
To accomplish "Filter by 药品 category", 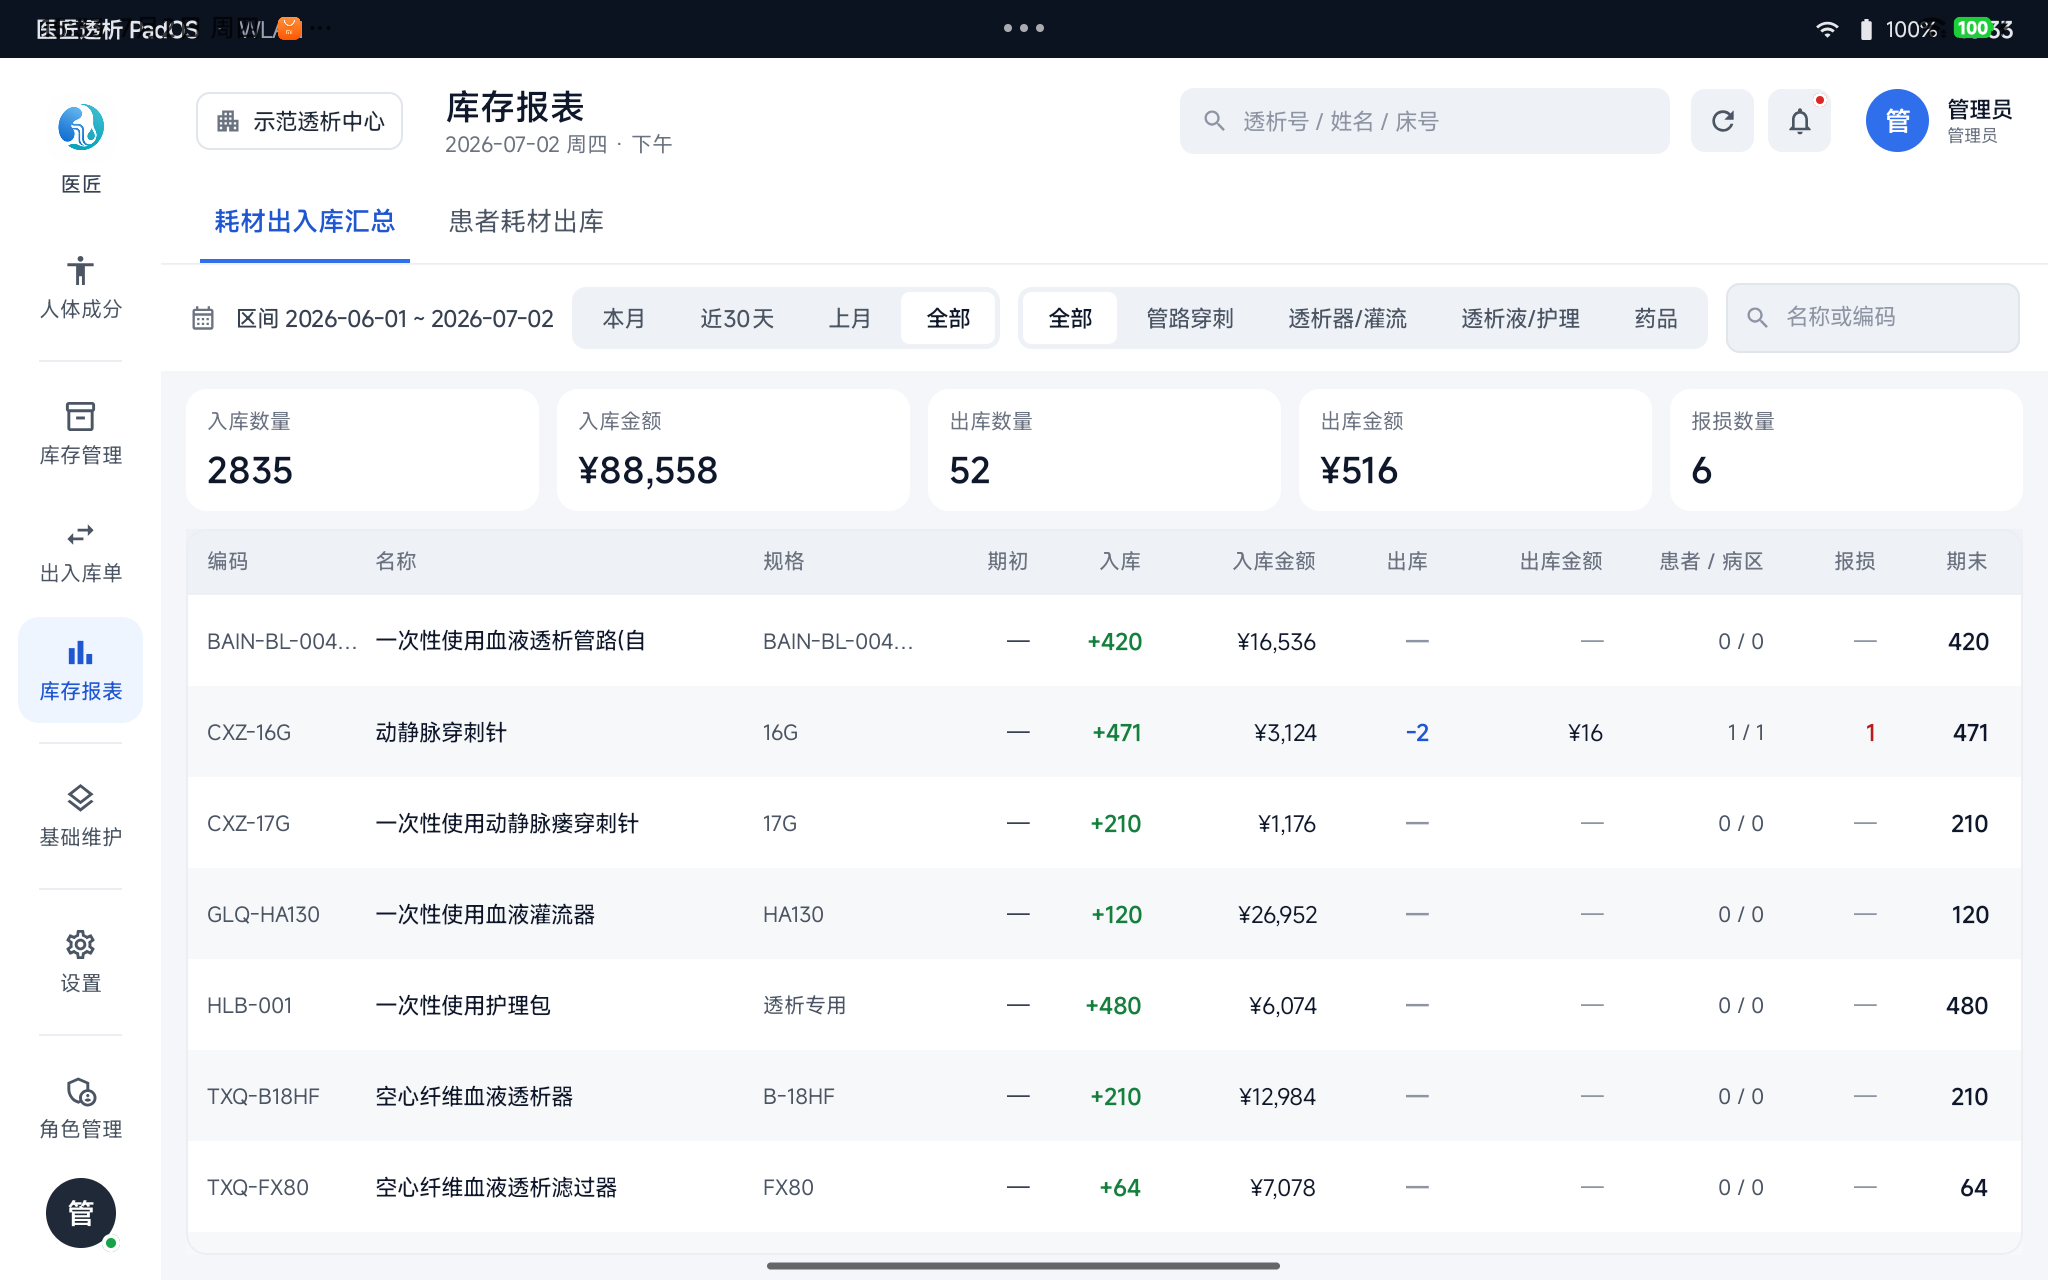I will tap(1655, 318).
